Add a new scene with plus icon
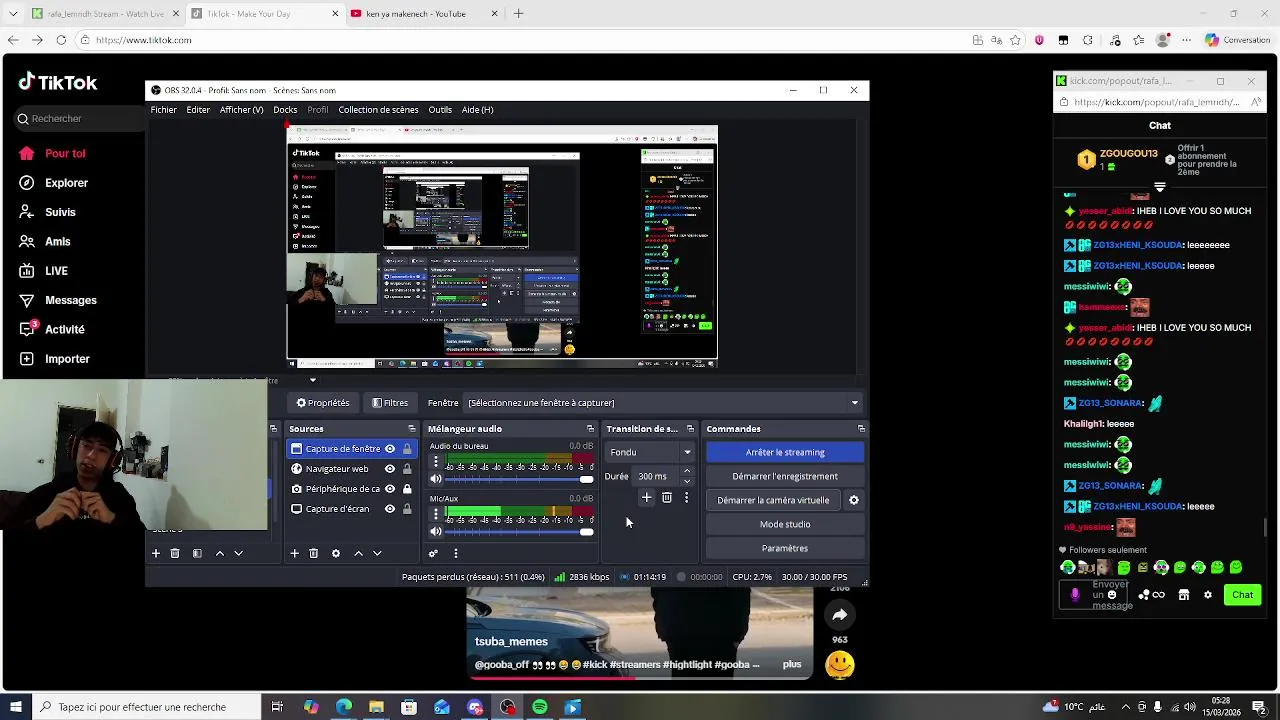The height and width of the screenshot is (720, 1280). pos(155,553)
